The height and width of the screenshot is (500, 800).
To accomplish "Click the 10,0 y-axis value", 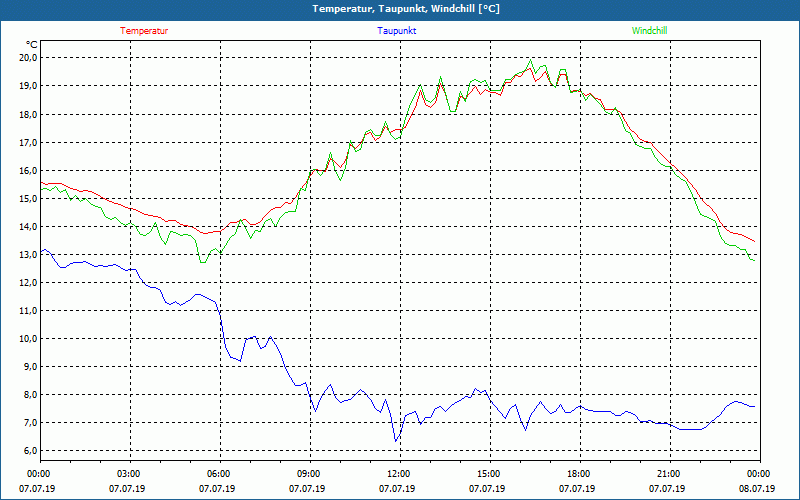I will [x=28, y=339].
